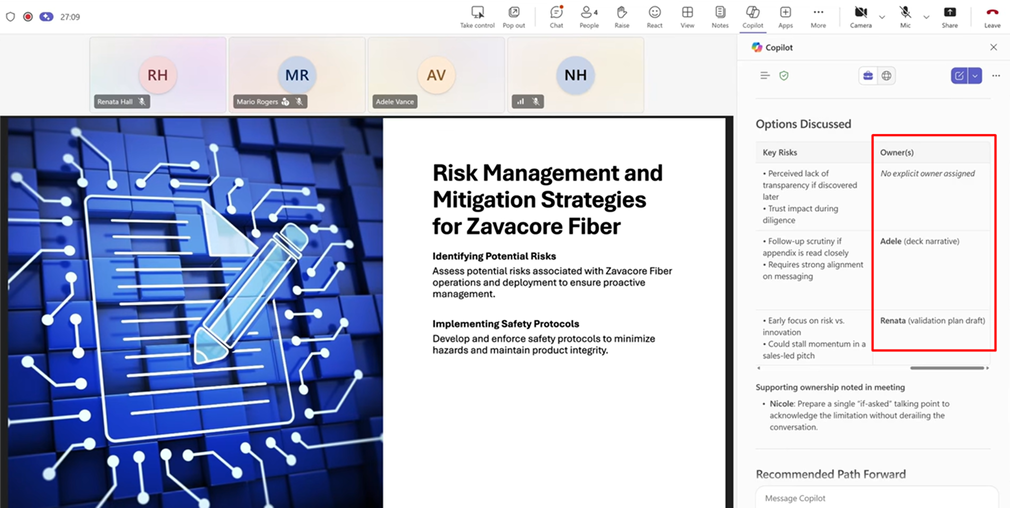Open the React emoji picker
This screenshot has height=508, width=1010.
(x=654, y=15)
